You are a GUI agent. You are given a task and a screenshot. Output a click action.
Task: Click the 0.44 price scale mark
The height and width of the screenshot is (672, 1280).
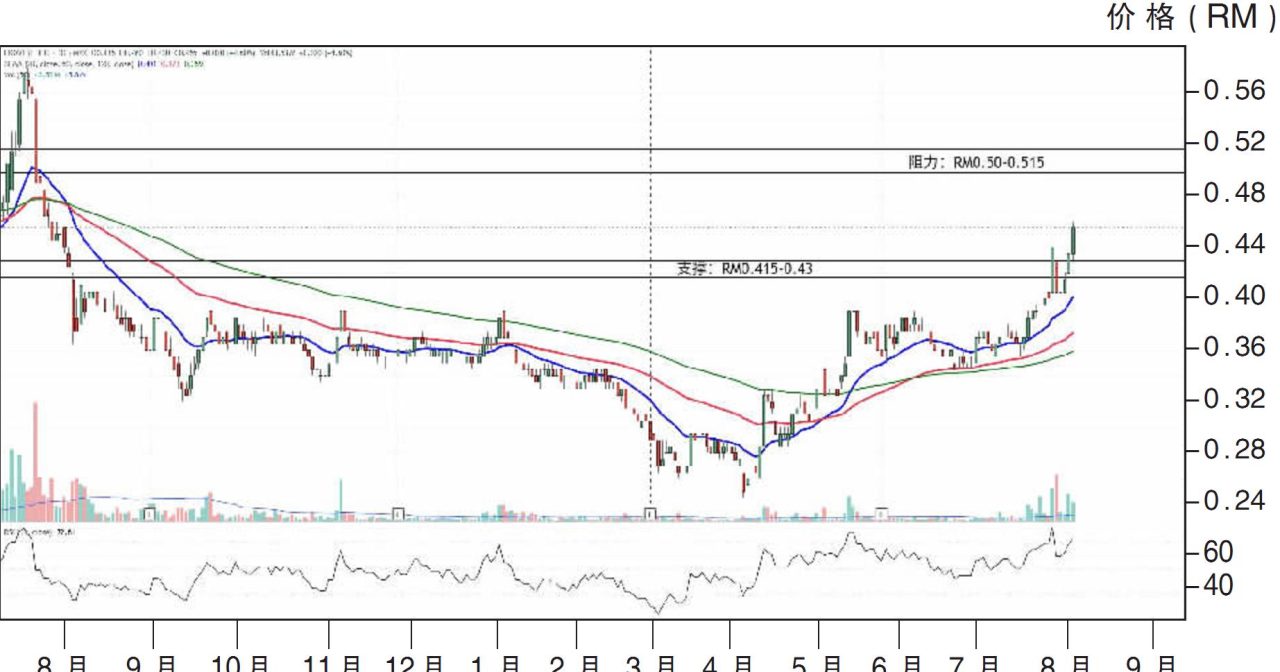point(1229,243)
